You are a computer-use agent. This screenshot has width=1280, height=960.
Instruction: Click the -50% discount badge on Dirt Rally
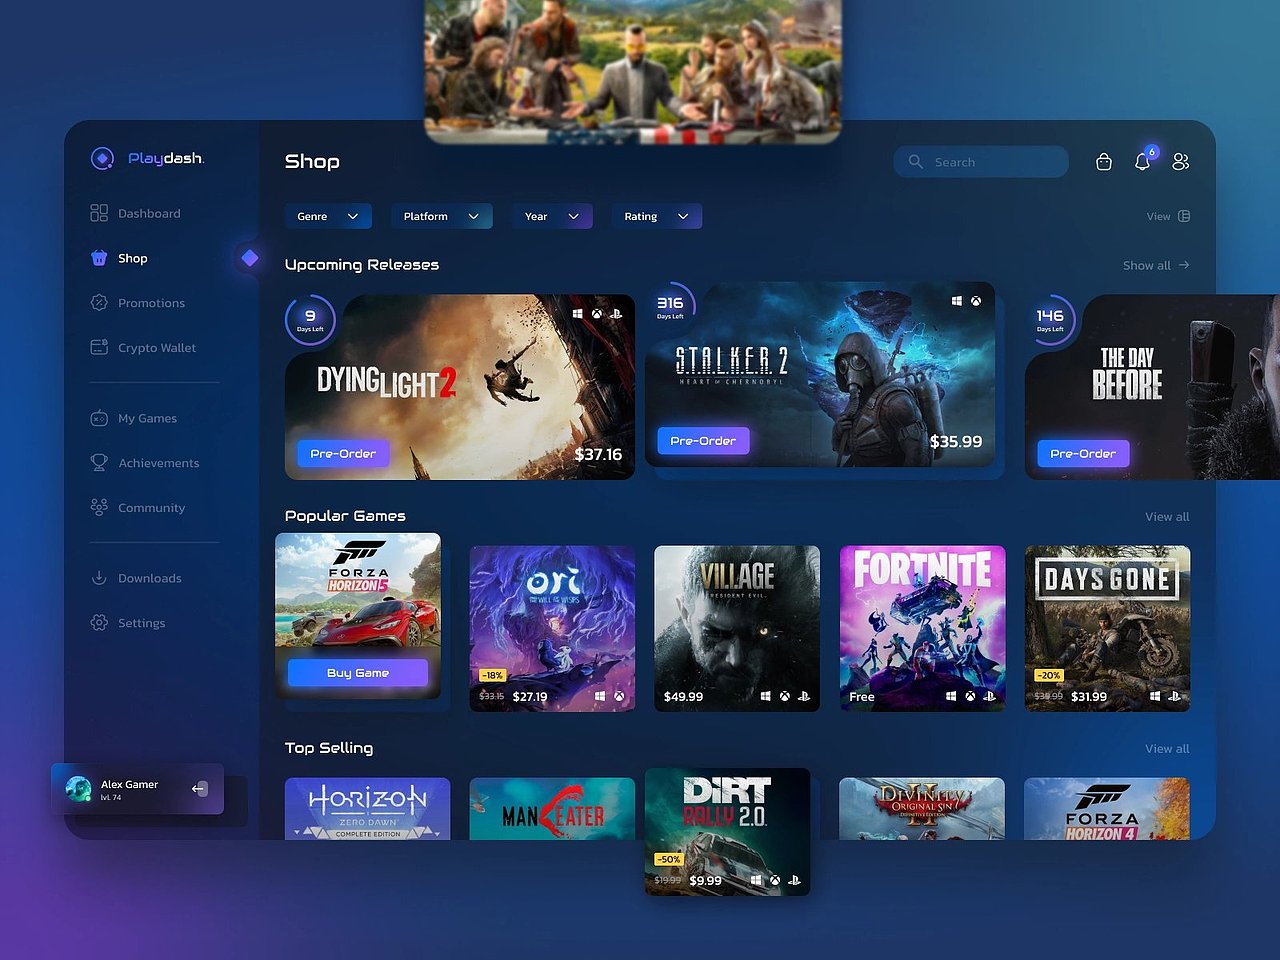click(x=668, y=859)
